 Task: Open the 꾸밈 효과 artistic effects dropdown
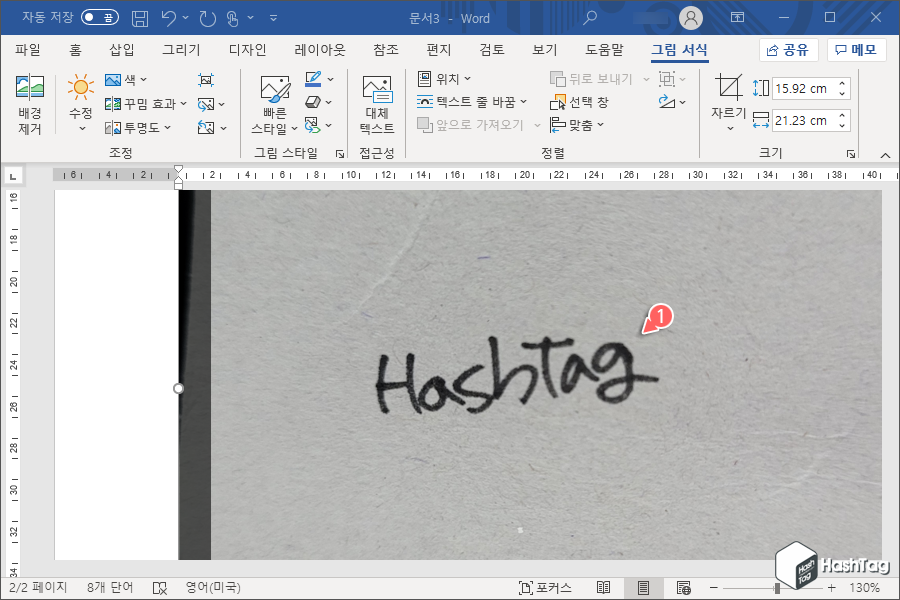tap(145, 104)
